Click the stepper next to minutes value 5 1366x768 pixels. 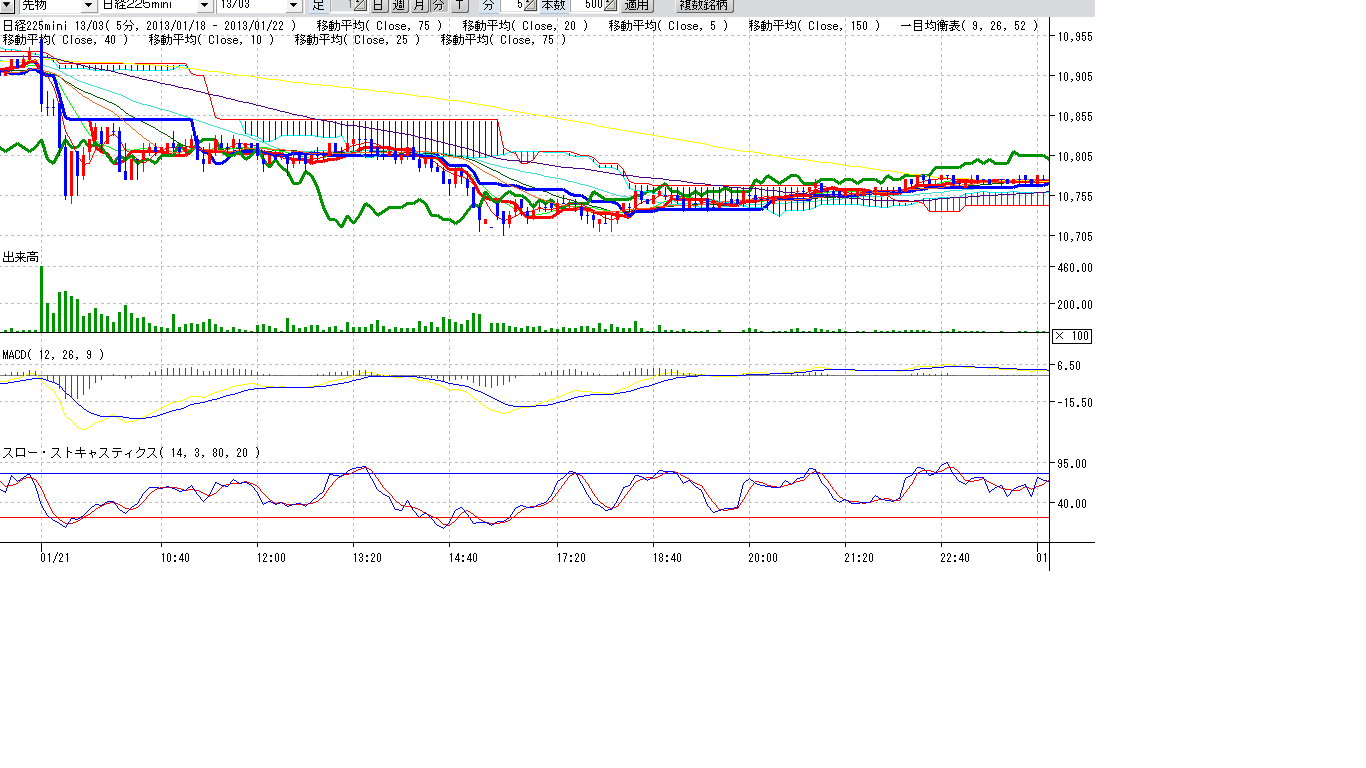tap(531, 5)
